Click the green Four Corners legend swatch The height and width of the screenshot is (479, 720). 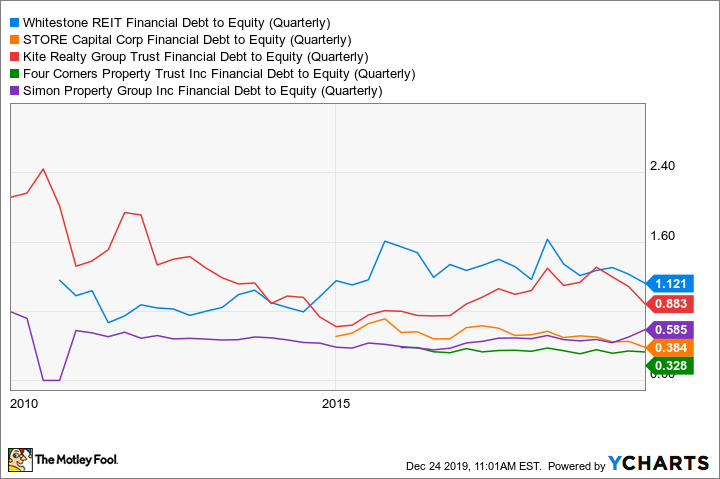pos(12,73)
